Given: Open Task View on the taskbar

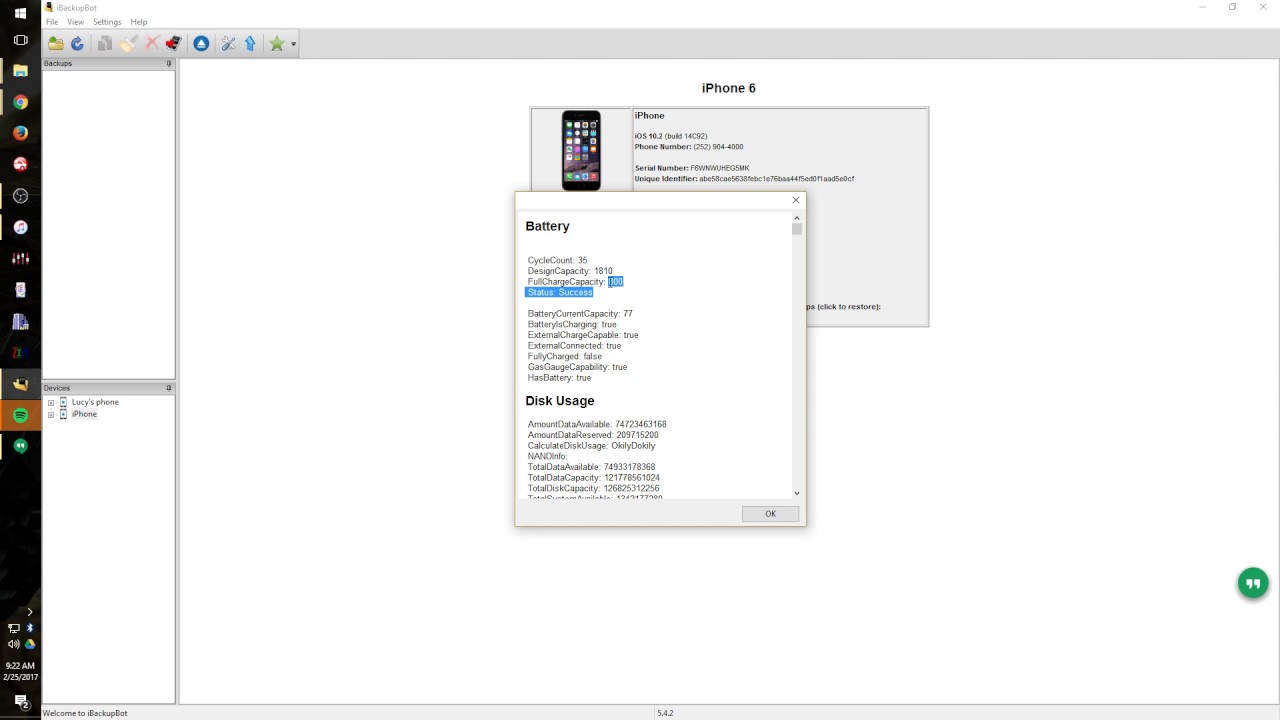Looking at the screenshot, I should tap(20, 40).
